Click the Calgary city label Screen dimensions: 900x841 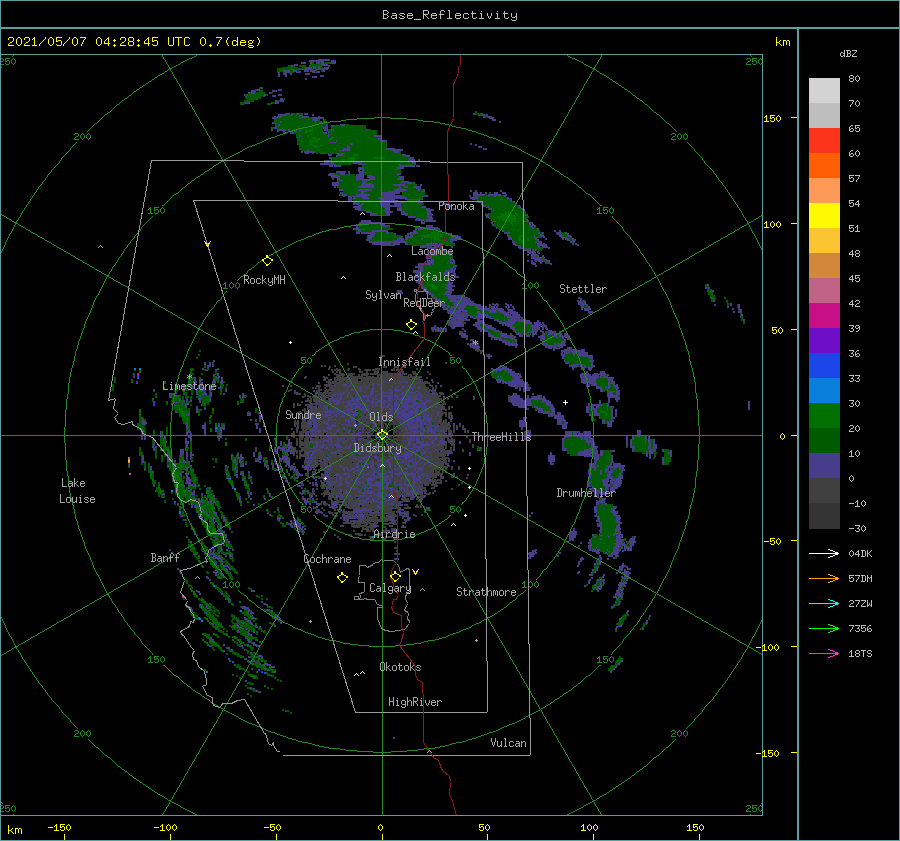tap(390, 588)
